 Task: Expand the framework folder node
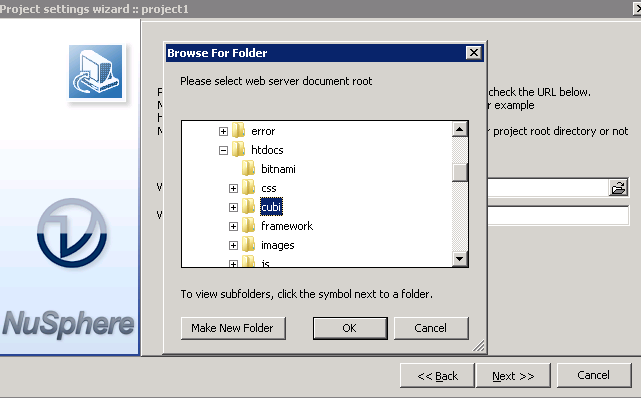233,226
